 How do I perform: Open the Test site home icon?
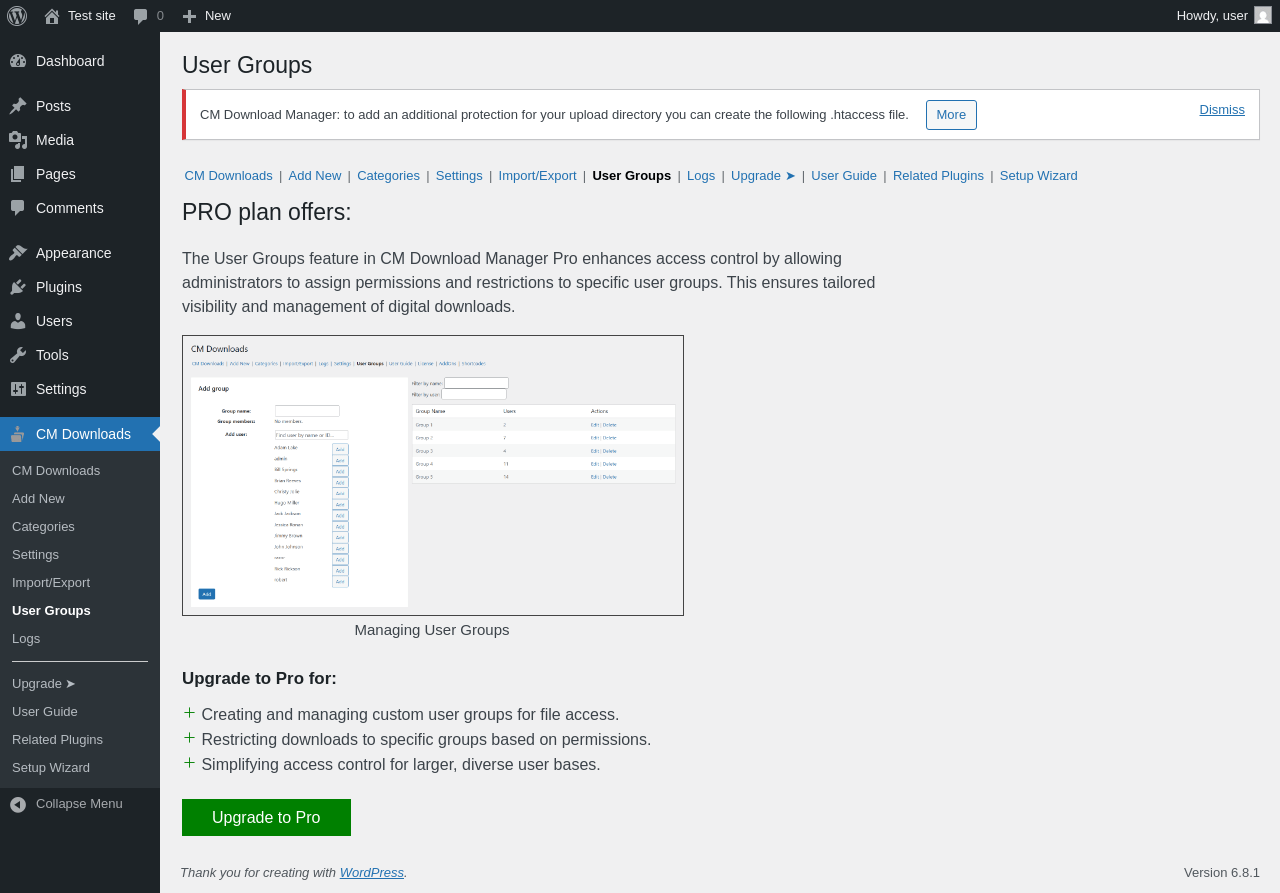pos(52,16)
